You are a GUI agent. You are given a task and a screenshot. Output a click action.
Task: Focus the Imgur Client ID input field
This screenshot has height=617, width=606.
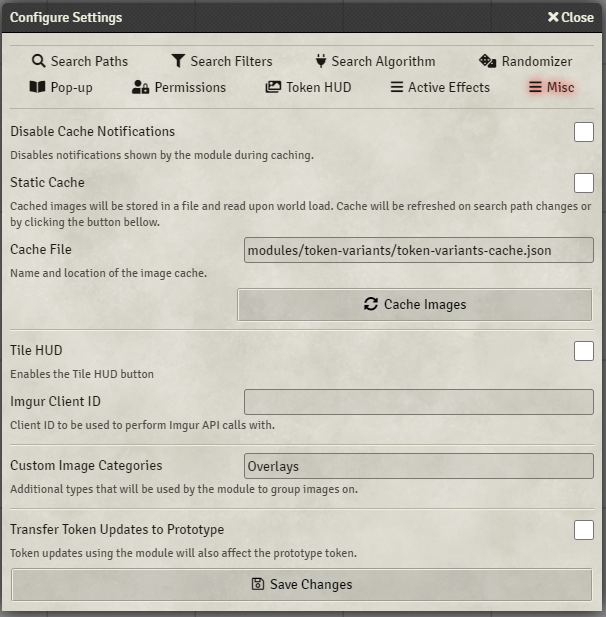[419, 402]
